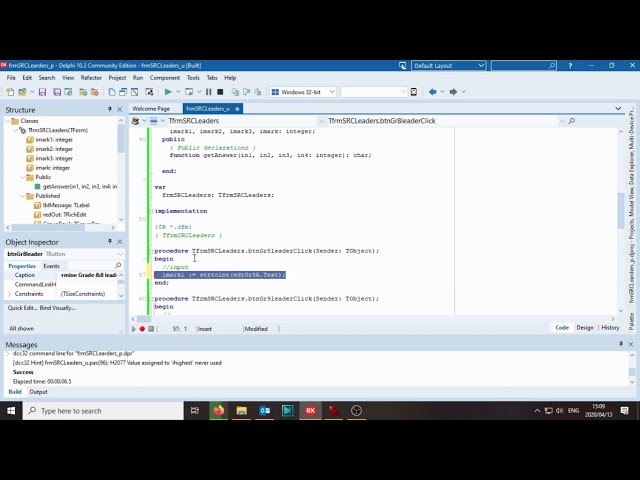Viewport: 640px width, 480px height.
Task: Save the current file with the Save icon
Action: (x=42, y=92)
